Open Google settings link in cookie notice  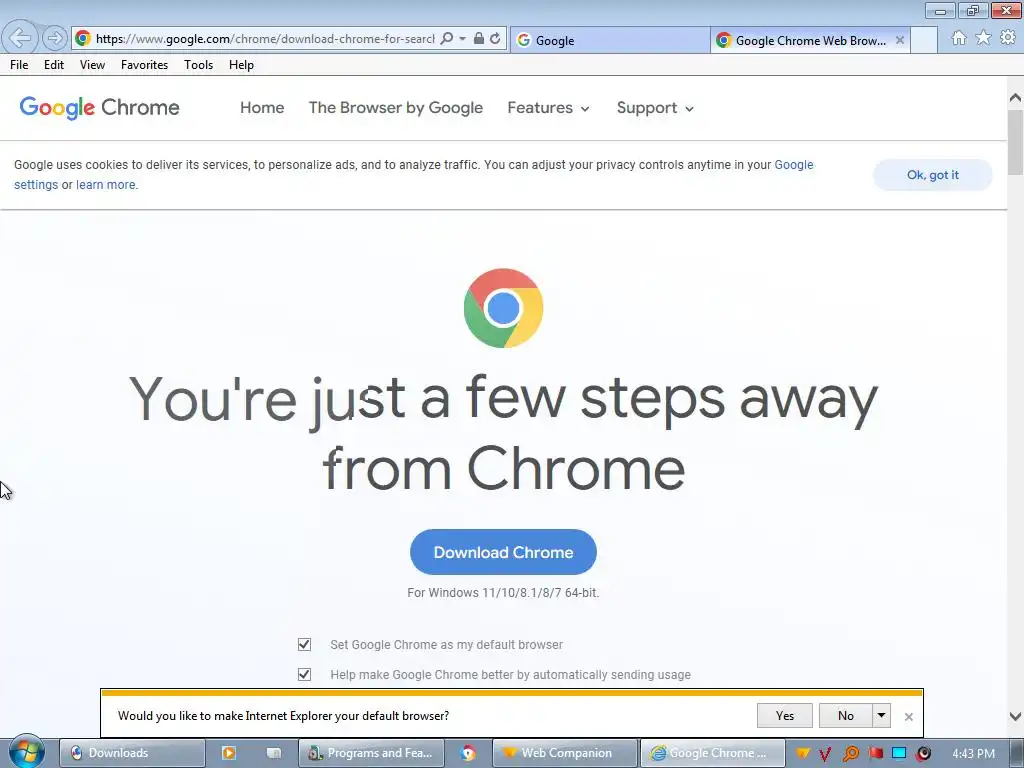793,165
